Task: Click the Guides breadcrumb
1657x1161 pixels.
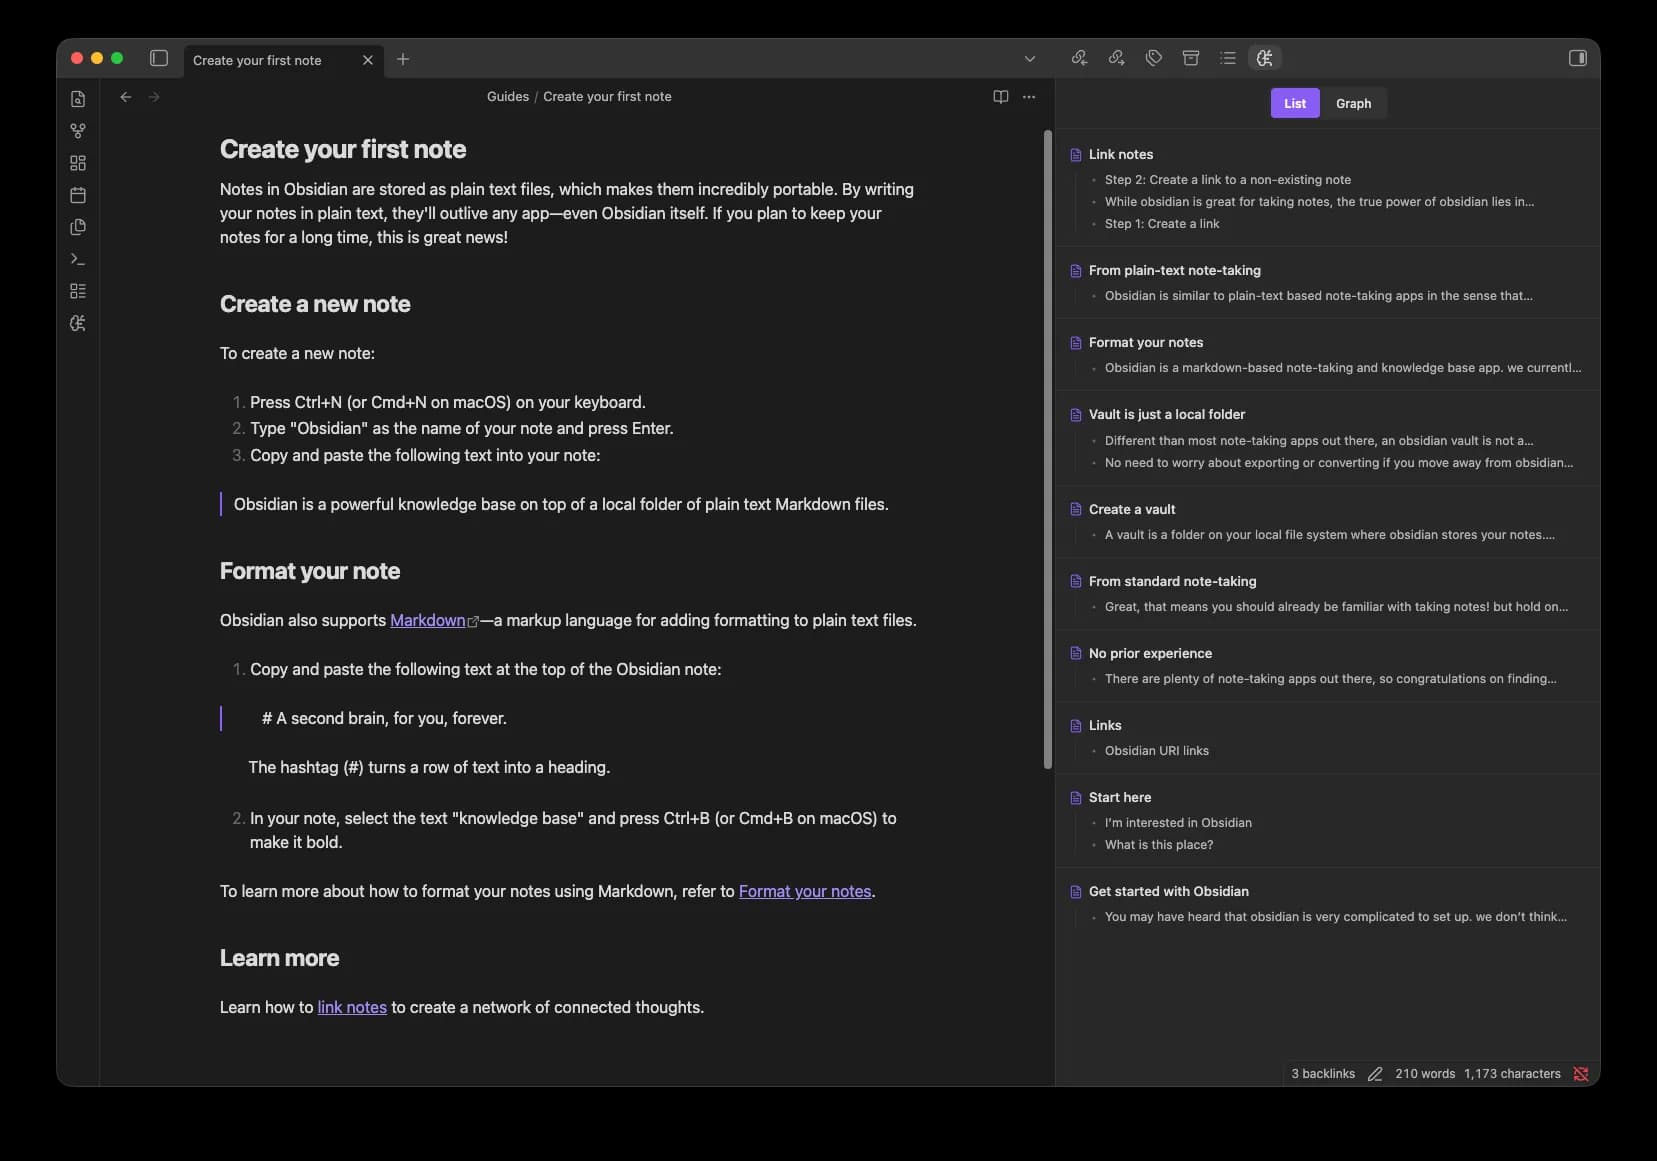Action: (x=508, y=97)
